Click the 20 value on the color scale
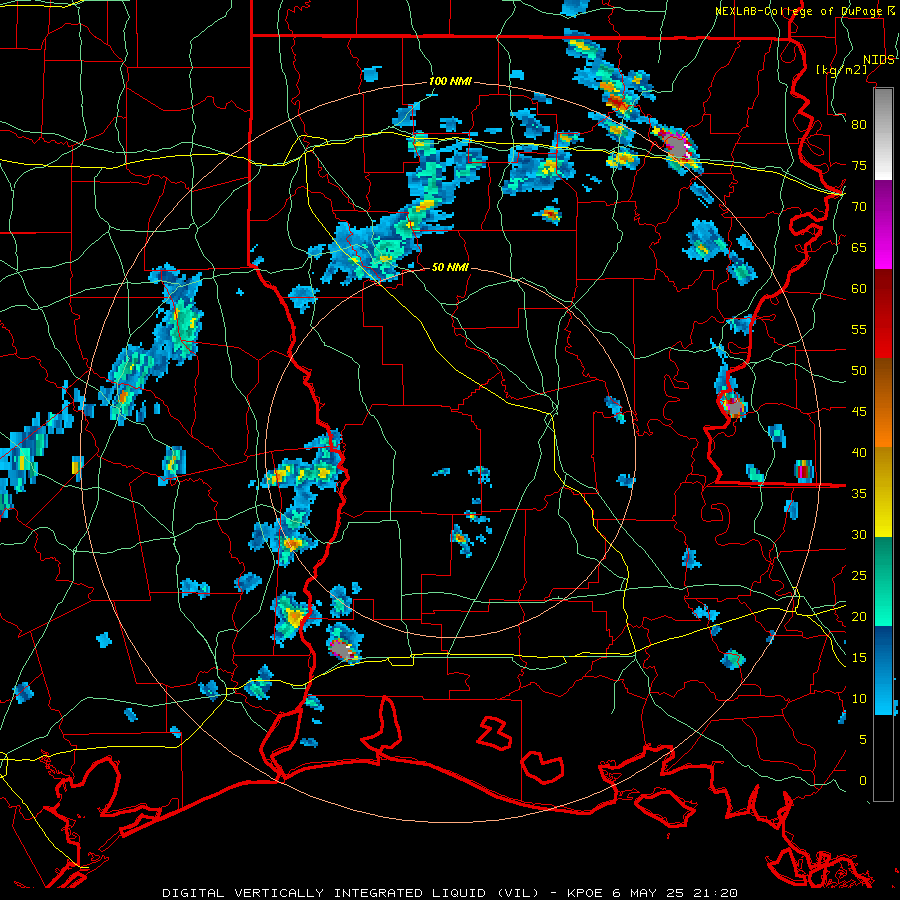Viewport: 900px width, 900px height. click(859, 616)
